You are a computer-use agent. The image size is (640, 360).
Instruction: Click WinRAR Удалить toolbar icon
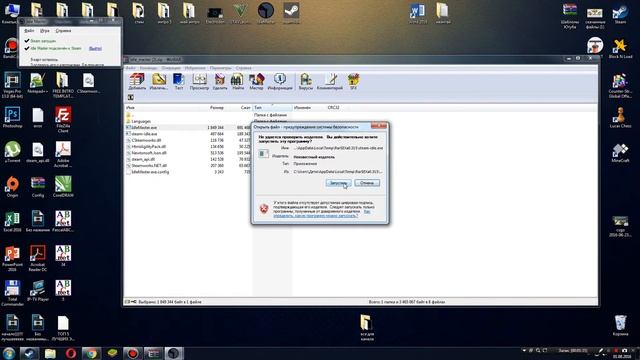click(x=220, y=82)
